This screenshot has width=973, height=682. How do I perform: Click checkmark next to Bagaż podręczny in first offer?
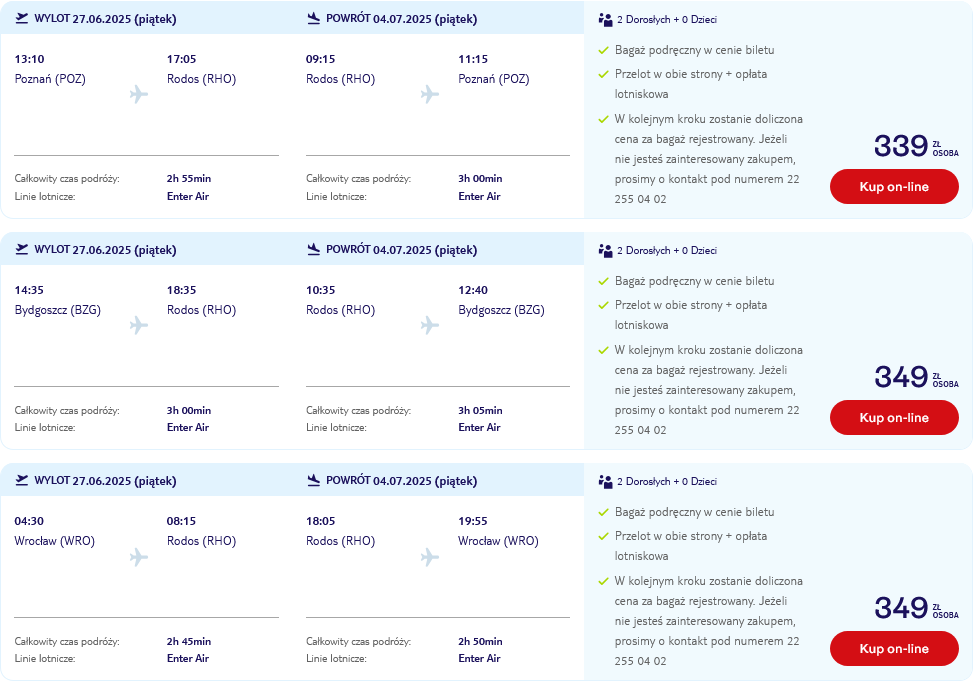pos(603,50)
